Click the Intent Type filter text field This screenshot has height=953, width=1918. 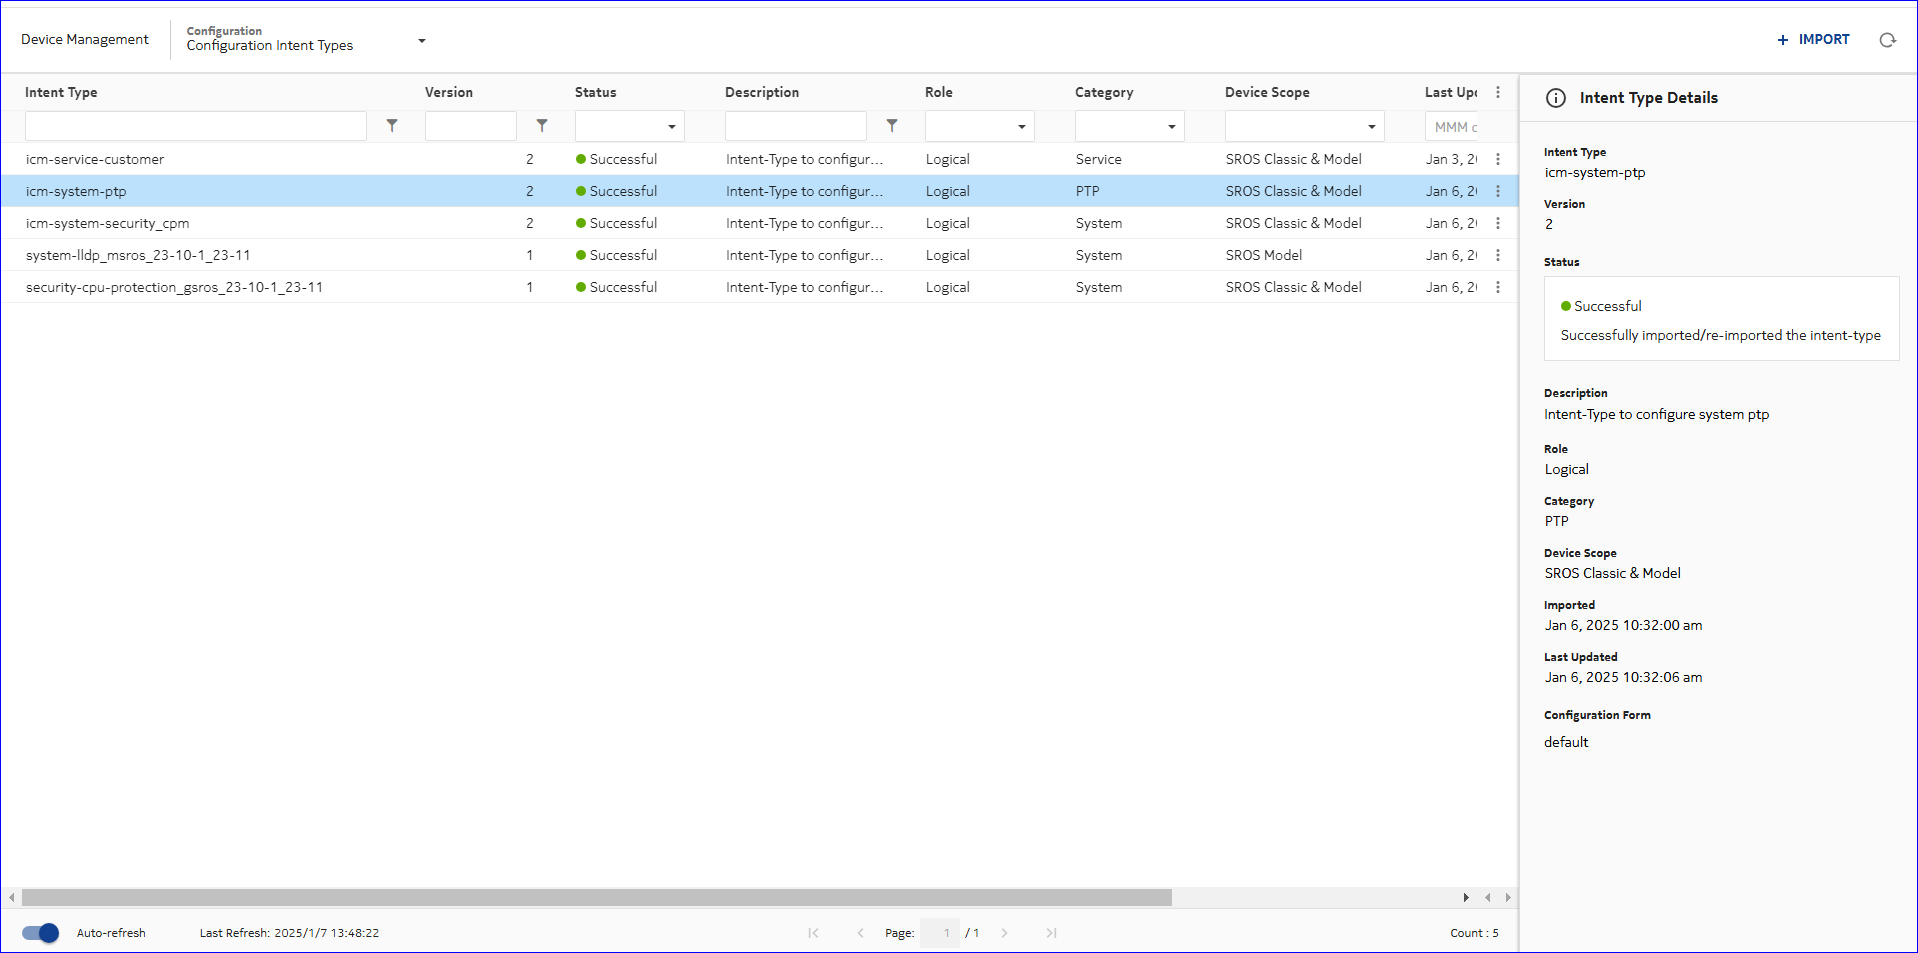(196, 126)
